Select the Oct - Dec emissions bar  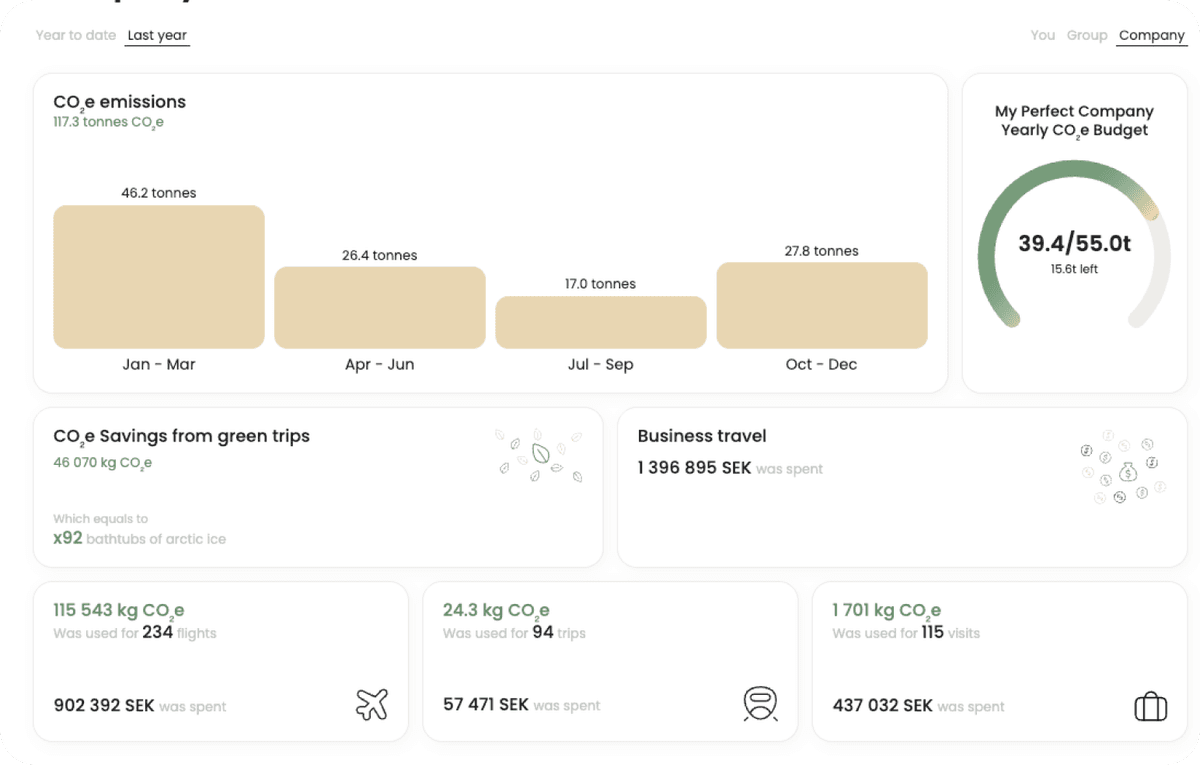(822, 305)
